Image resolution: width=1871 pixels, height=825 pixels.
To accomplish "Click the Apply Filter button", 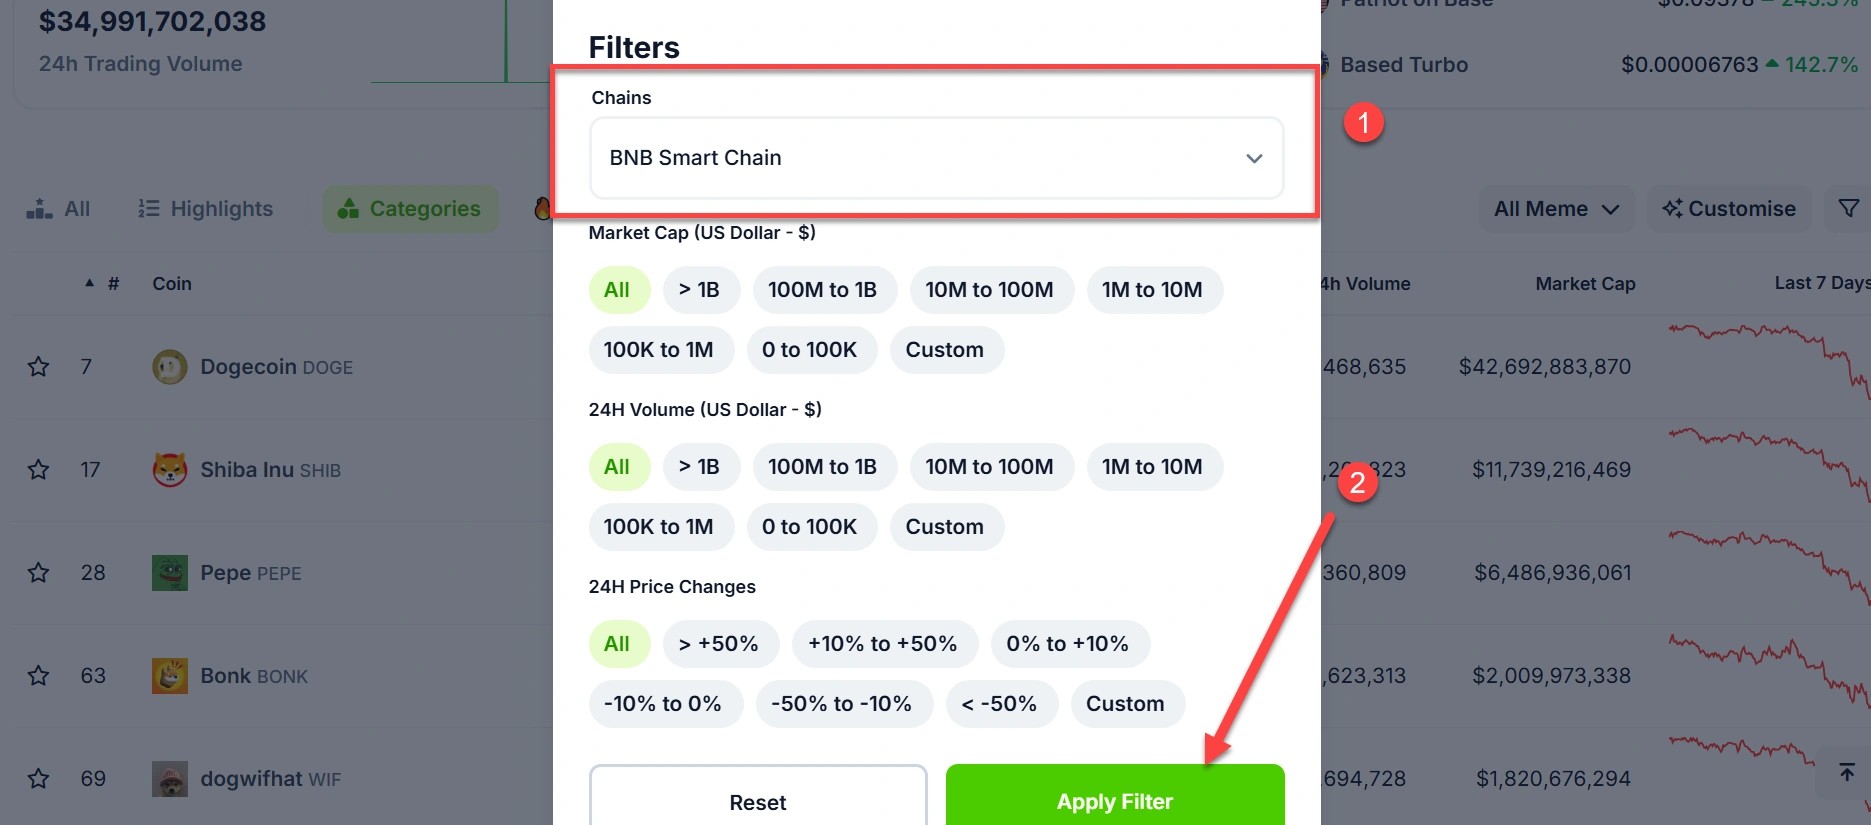I will coord(1114,800).
